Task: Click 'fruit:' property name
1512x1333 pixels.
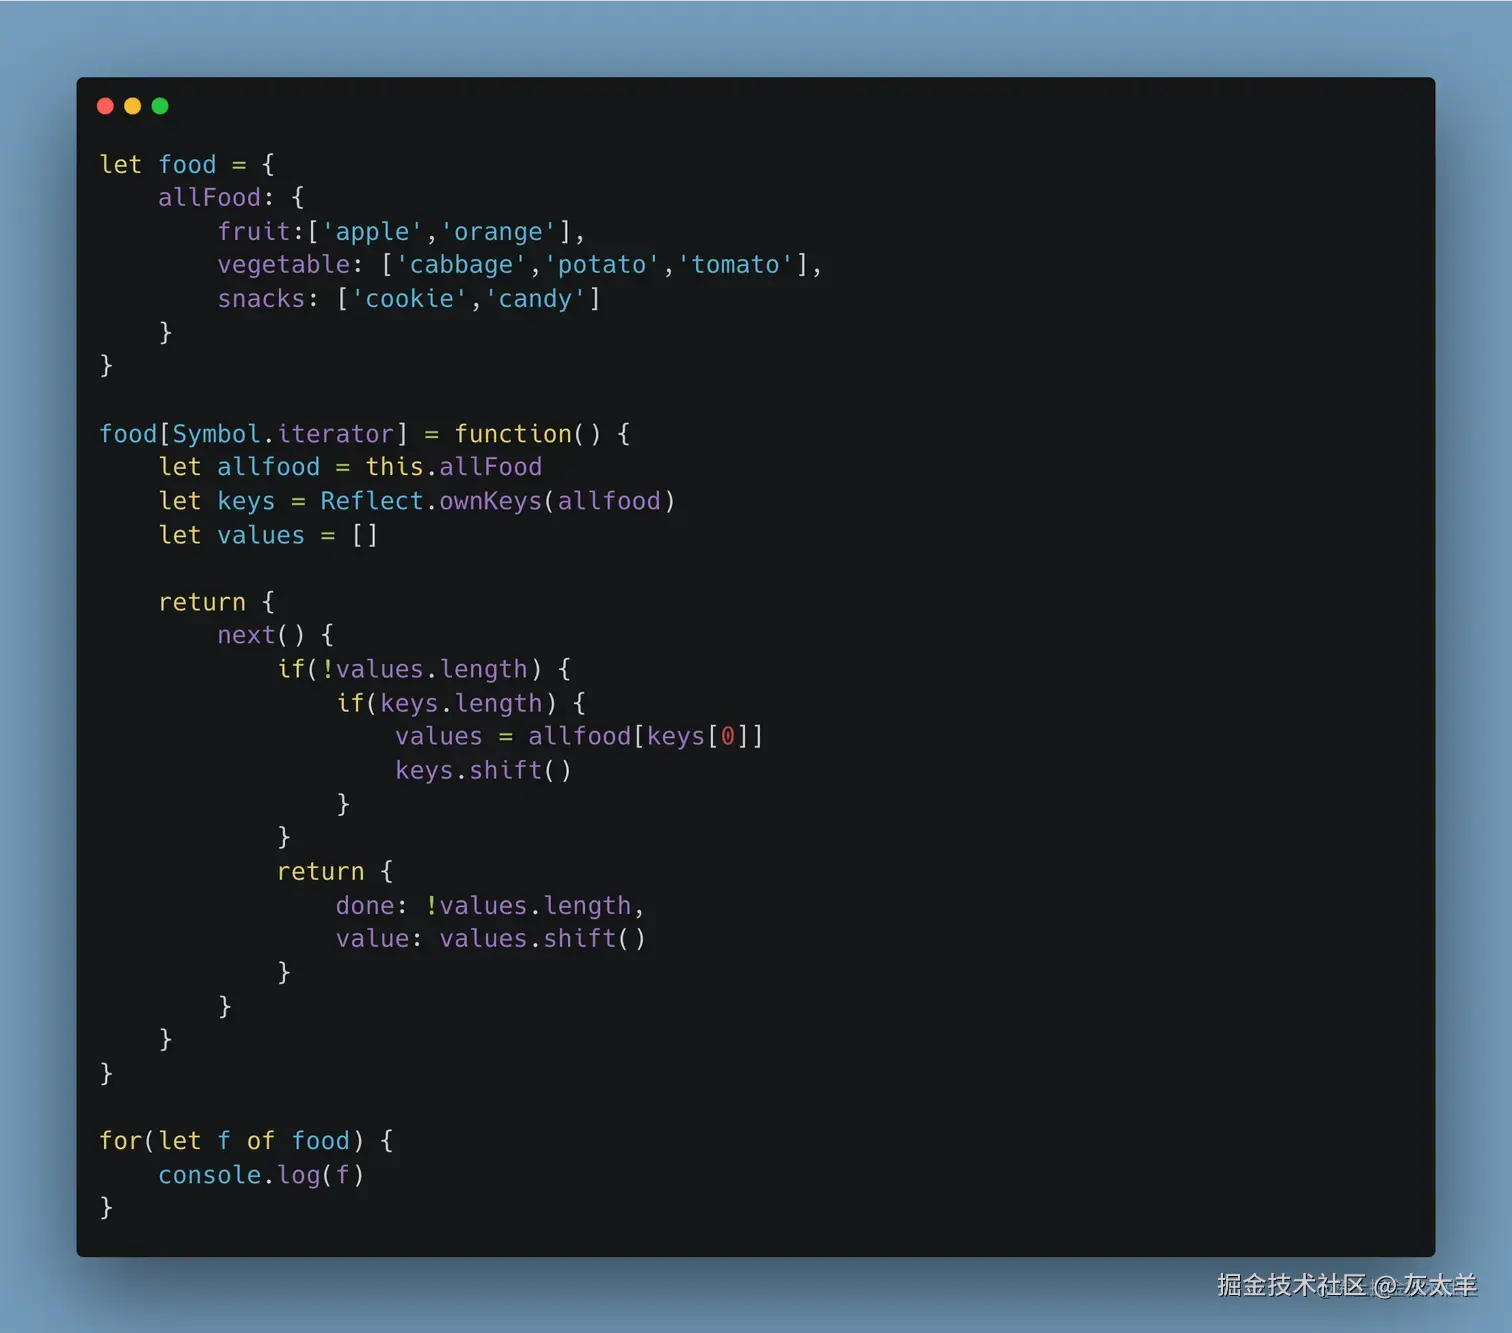Action: (261, 232)
